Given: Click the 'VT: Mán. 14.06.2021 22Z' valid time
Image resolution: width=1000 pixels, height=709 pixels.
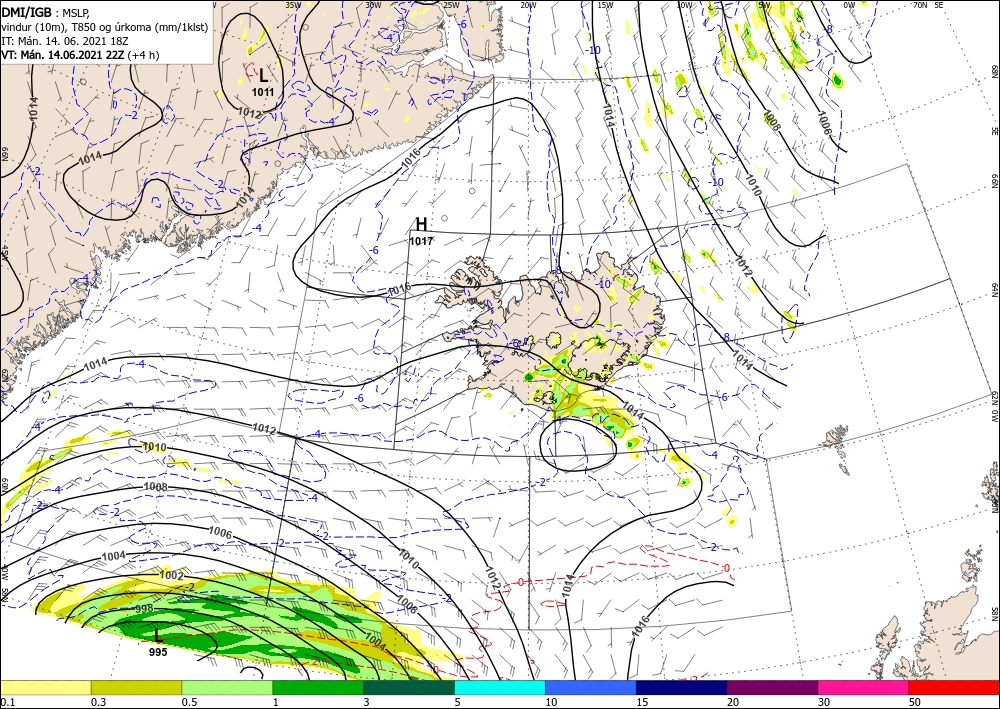Looking at the screenshot, I should pos(63,55).
